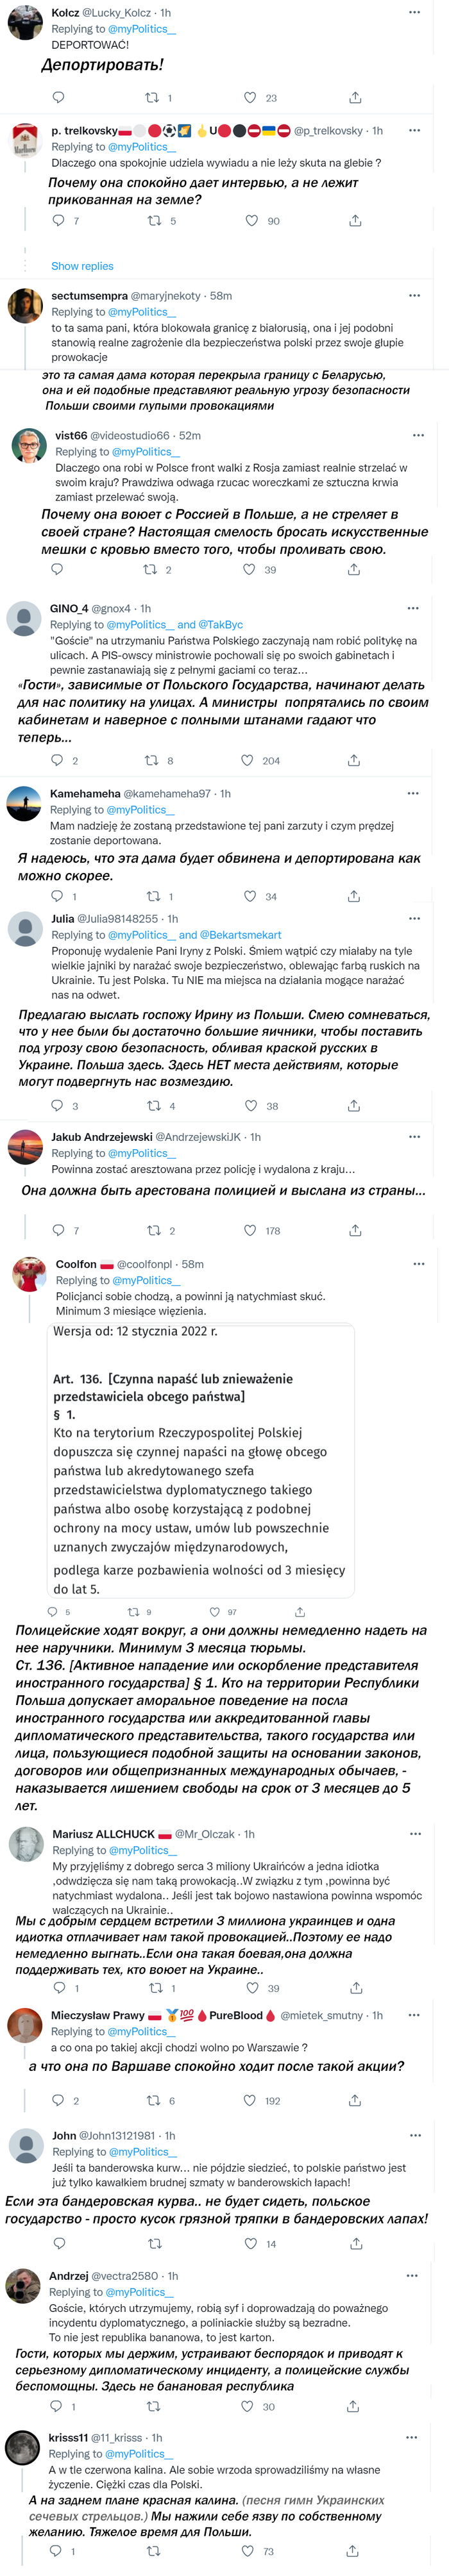449x2576 pixels.
Task: Like Kolcz's DEPORTOWAĆ tweet
Action: pyautogui.click(x=250, y=98)
